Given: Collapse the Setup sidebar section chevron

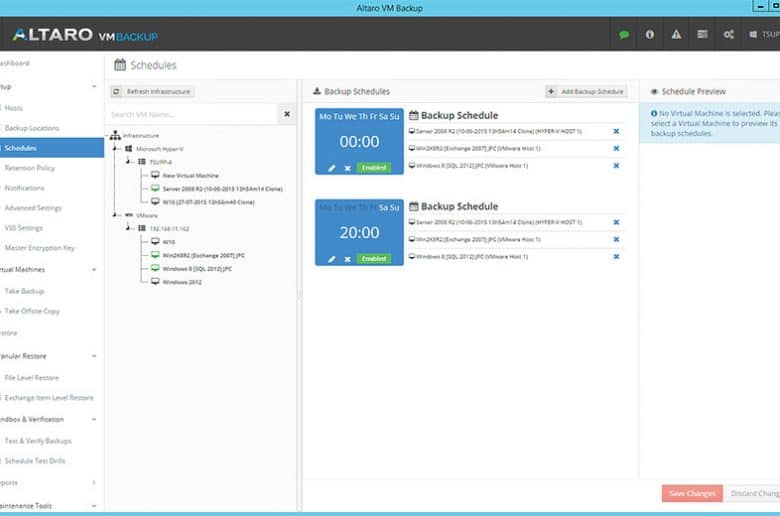Looking at the screenshot, I should [x=94, y=87].
